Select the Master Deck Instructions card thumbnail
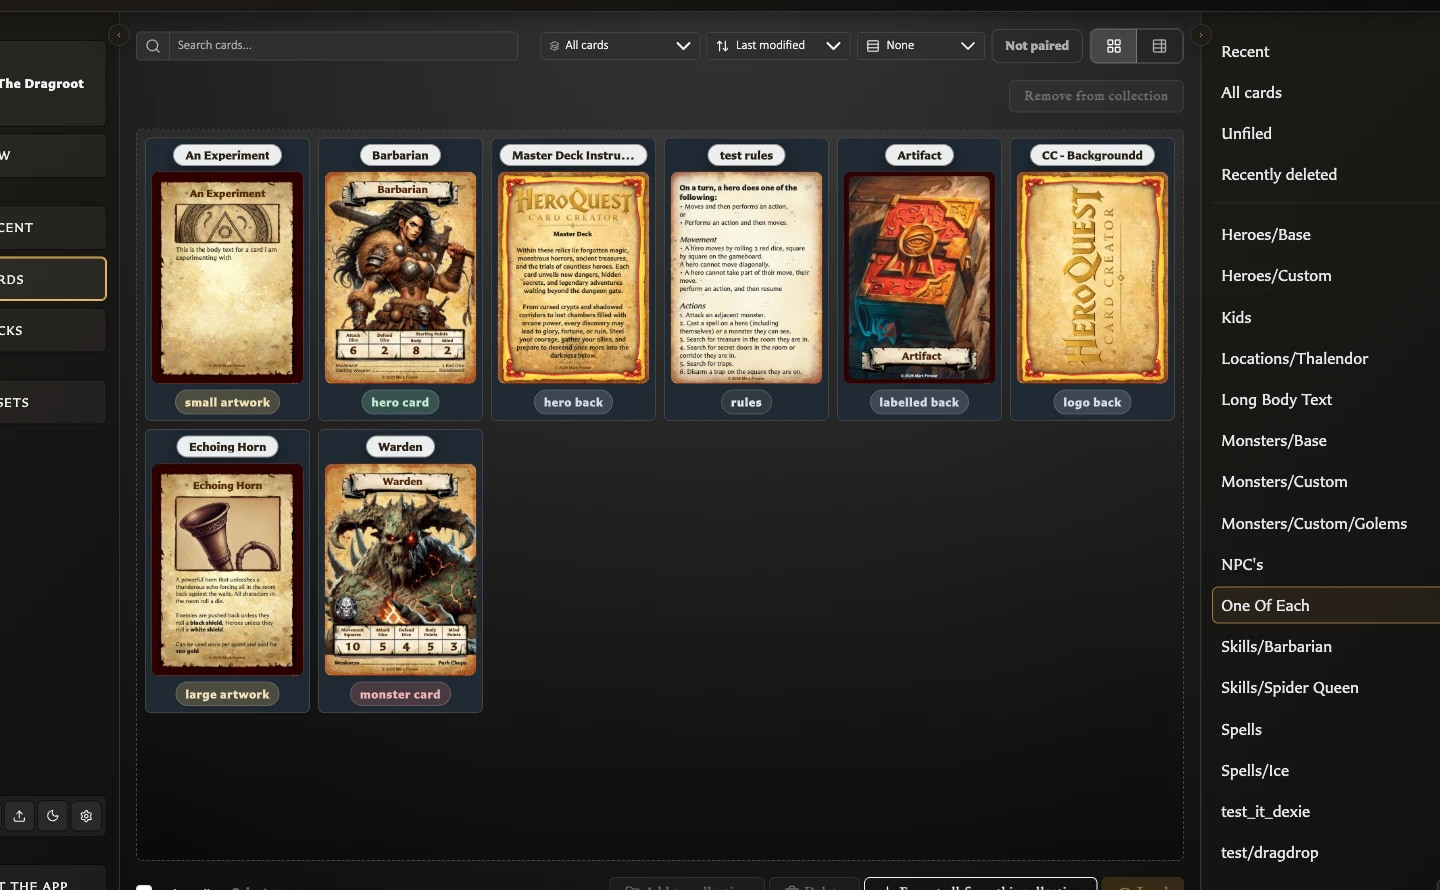This screenshot has width=1440, height=890. click(573, 278)
